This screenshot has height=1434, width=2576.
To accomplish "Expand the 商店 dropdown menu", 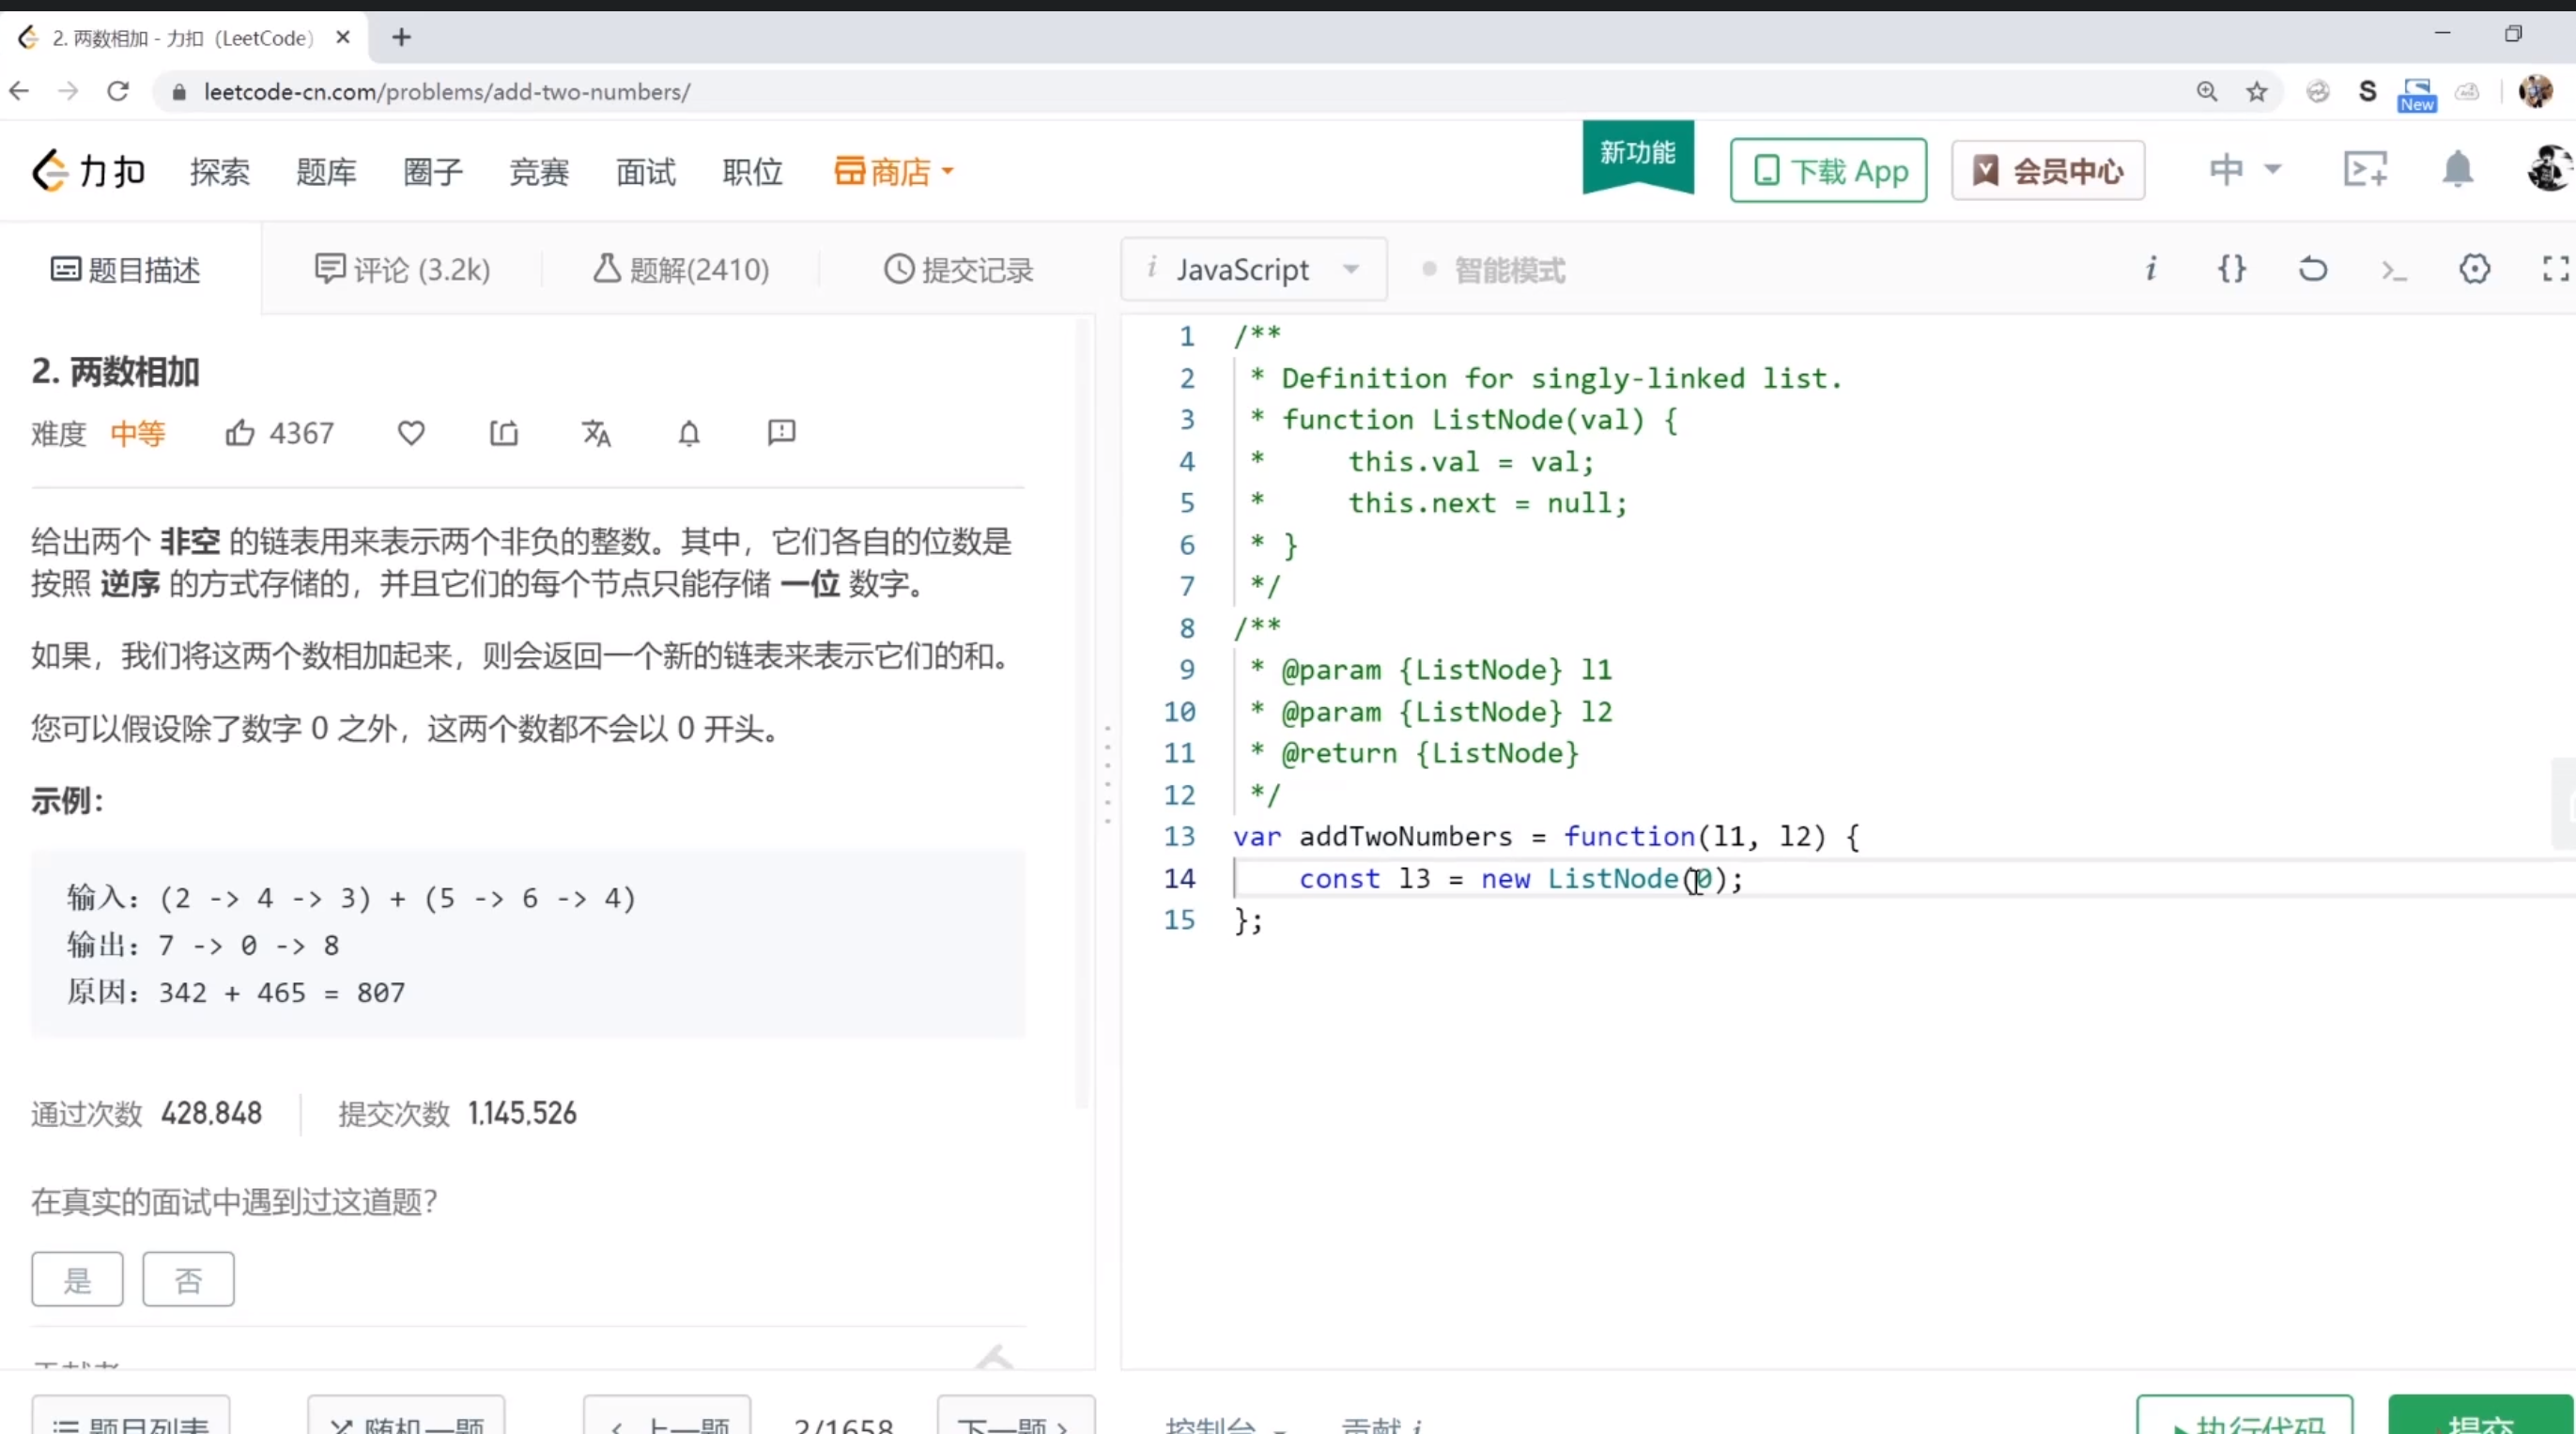I will click(x=893, y=171).
